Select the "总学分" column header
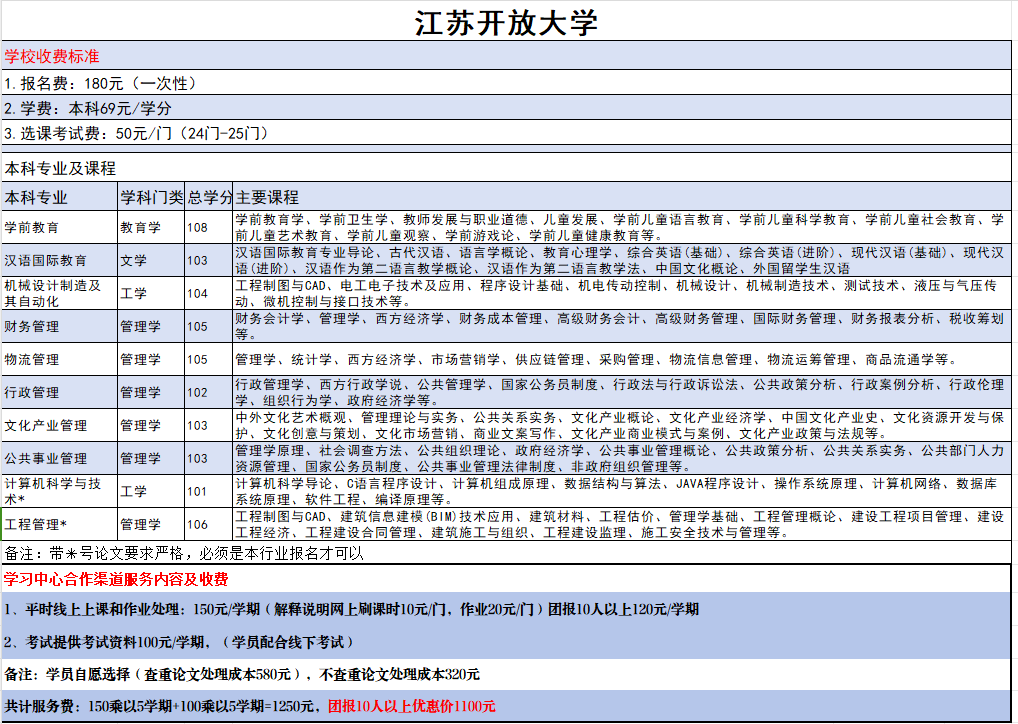1018x724 pixels. click(x=208, y=197)
